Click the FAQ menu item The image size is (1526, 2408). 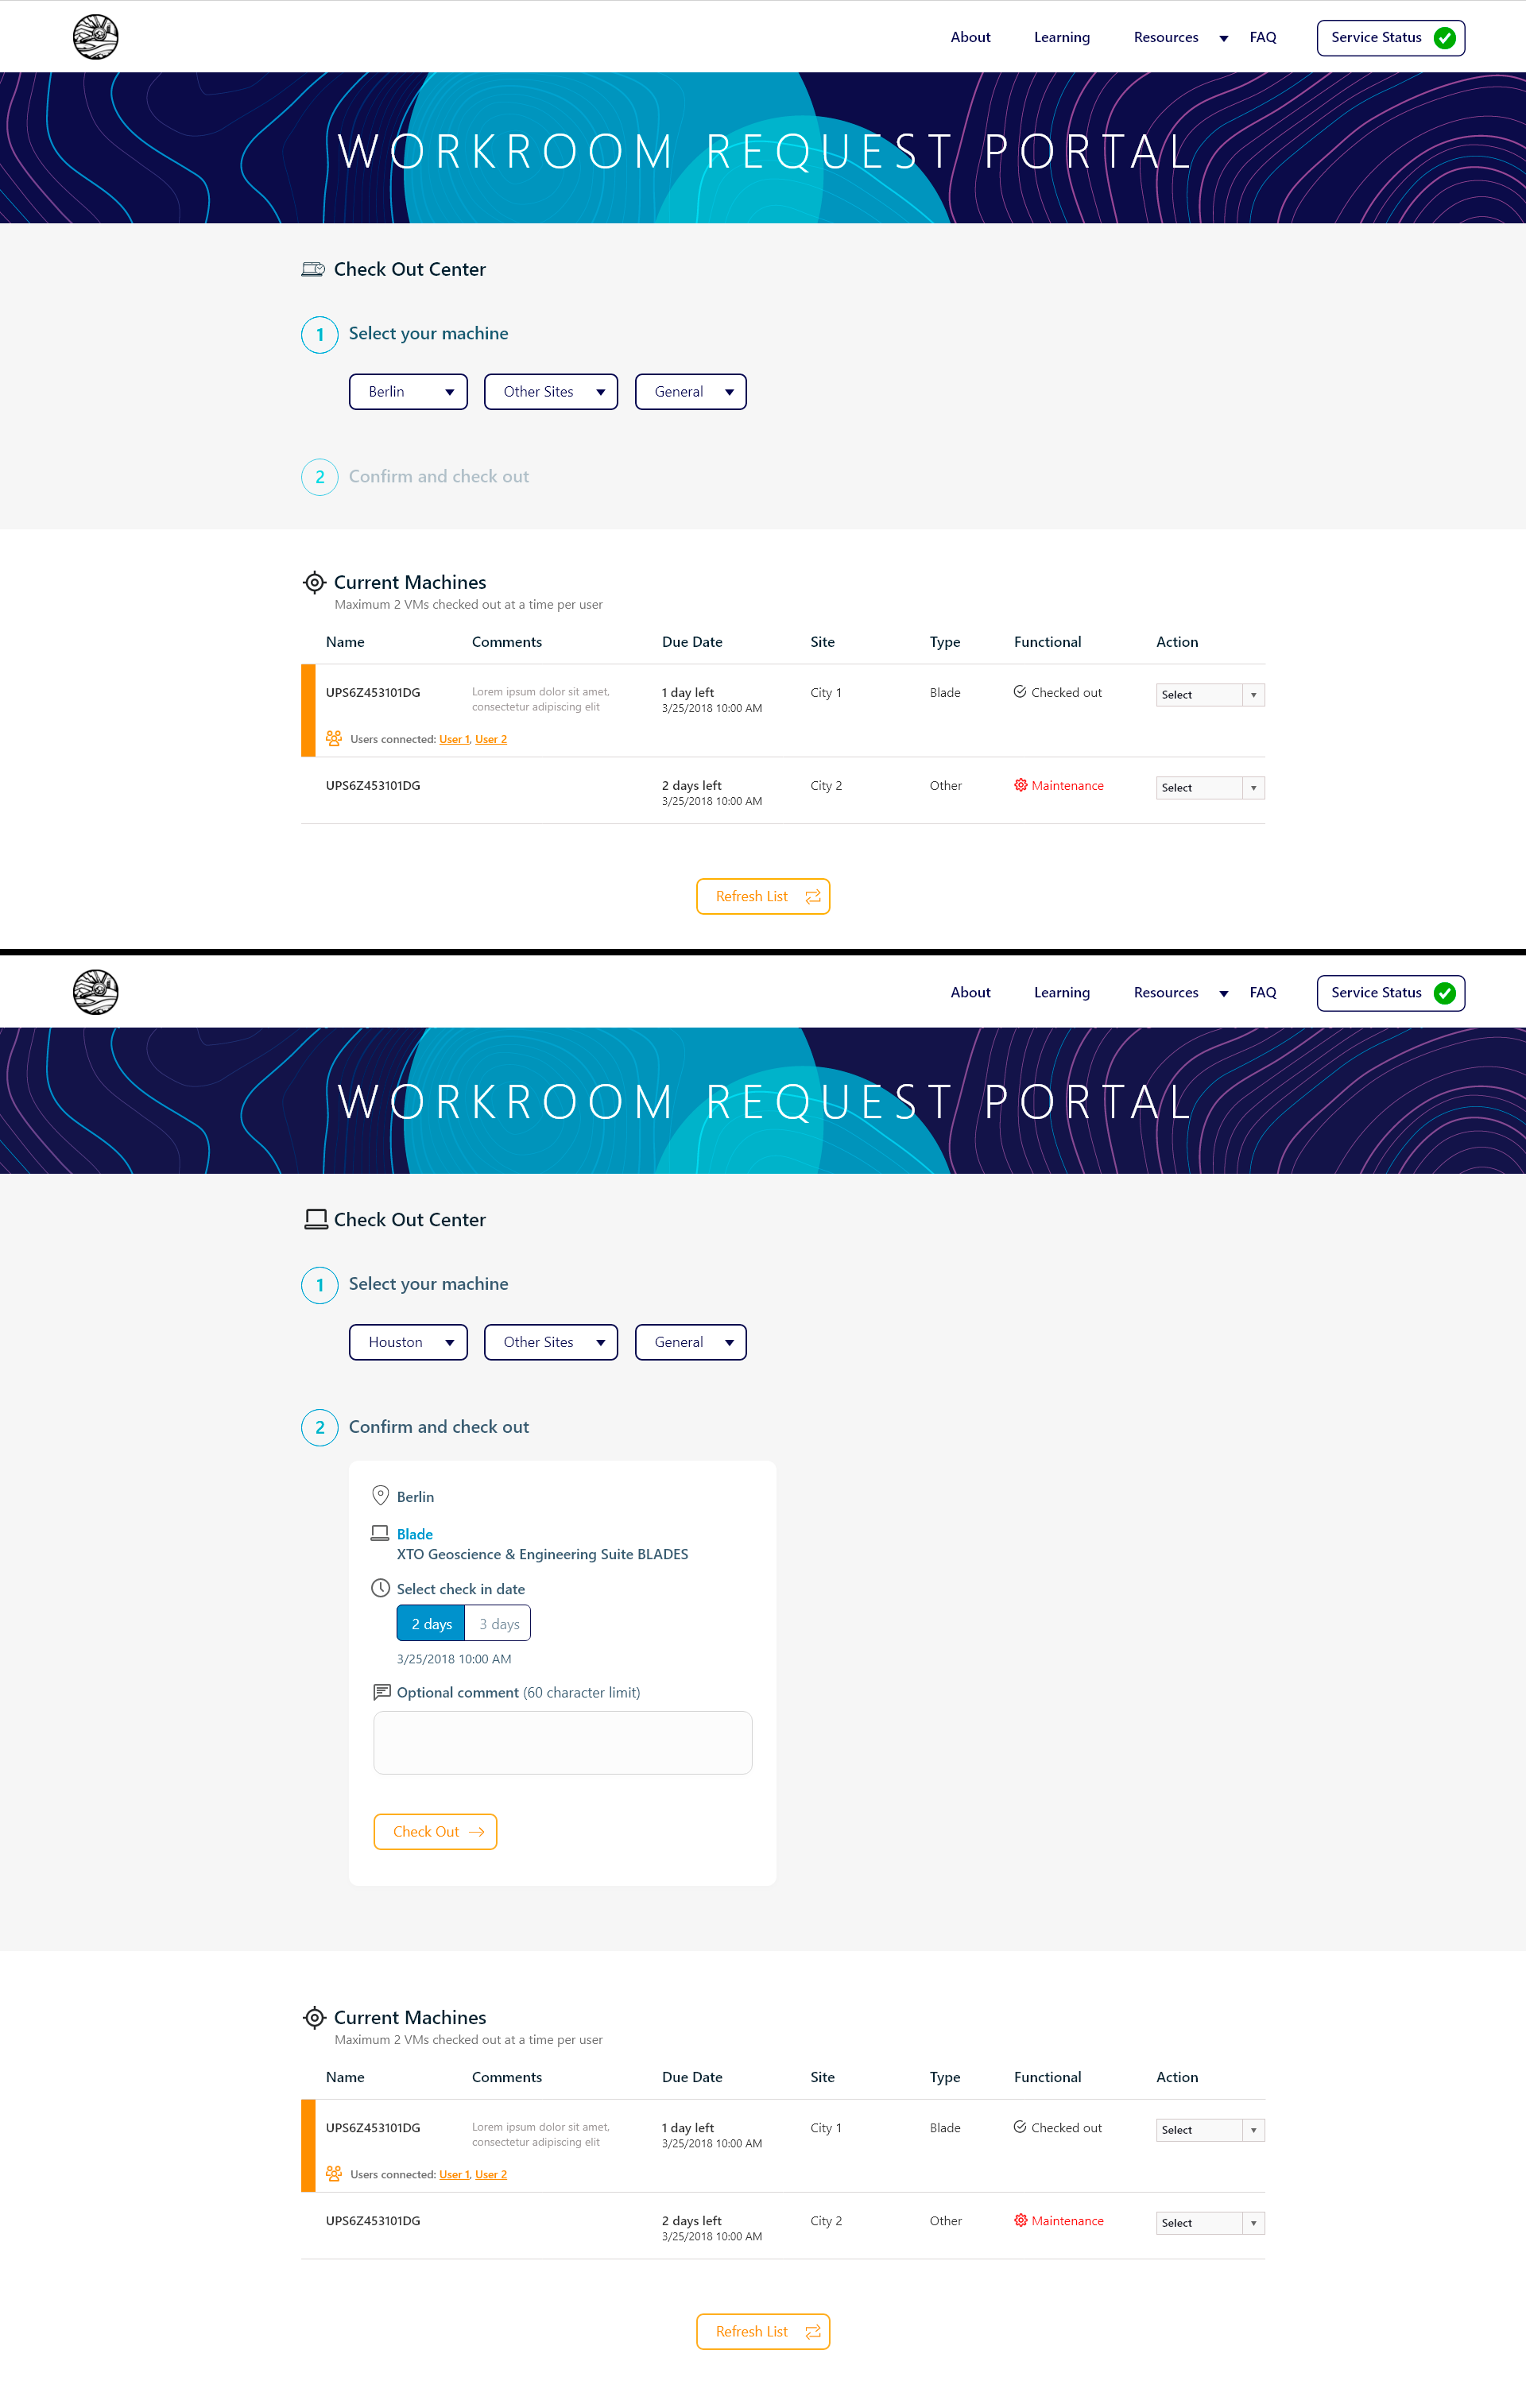1263,37
